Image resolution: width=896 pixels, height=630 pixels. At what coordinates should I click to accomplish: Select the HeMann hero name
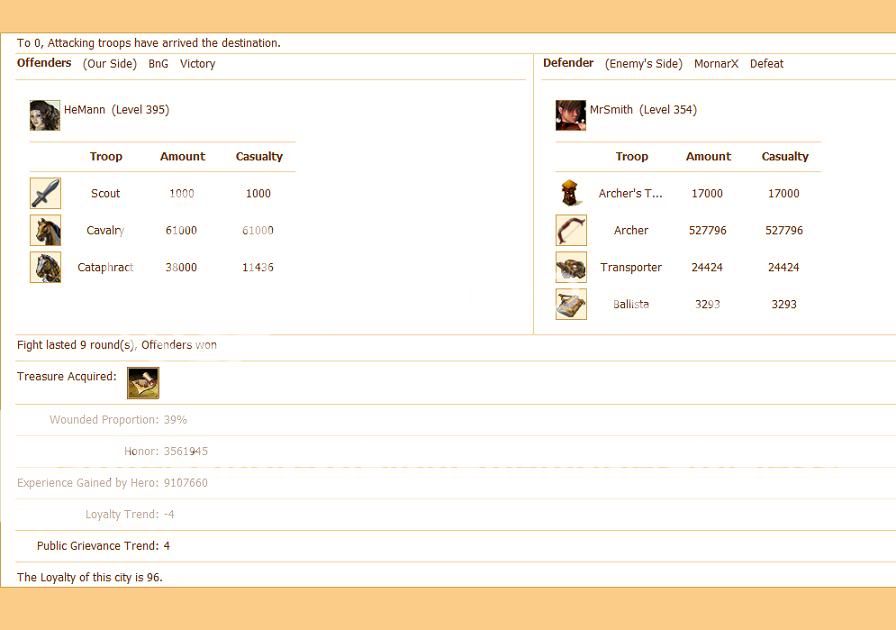[85, 110]
